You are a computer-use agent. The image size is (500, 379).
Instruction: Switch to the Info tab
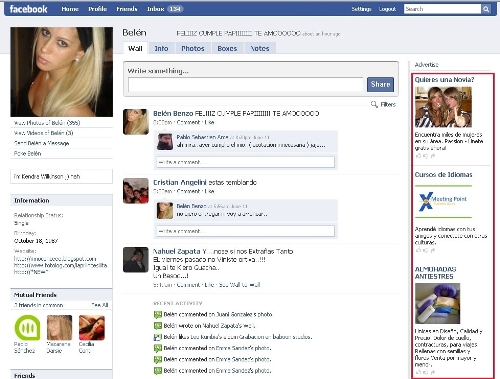click(161, 49)
